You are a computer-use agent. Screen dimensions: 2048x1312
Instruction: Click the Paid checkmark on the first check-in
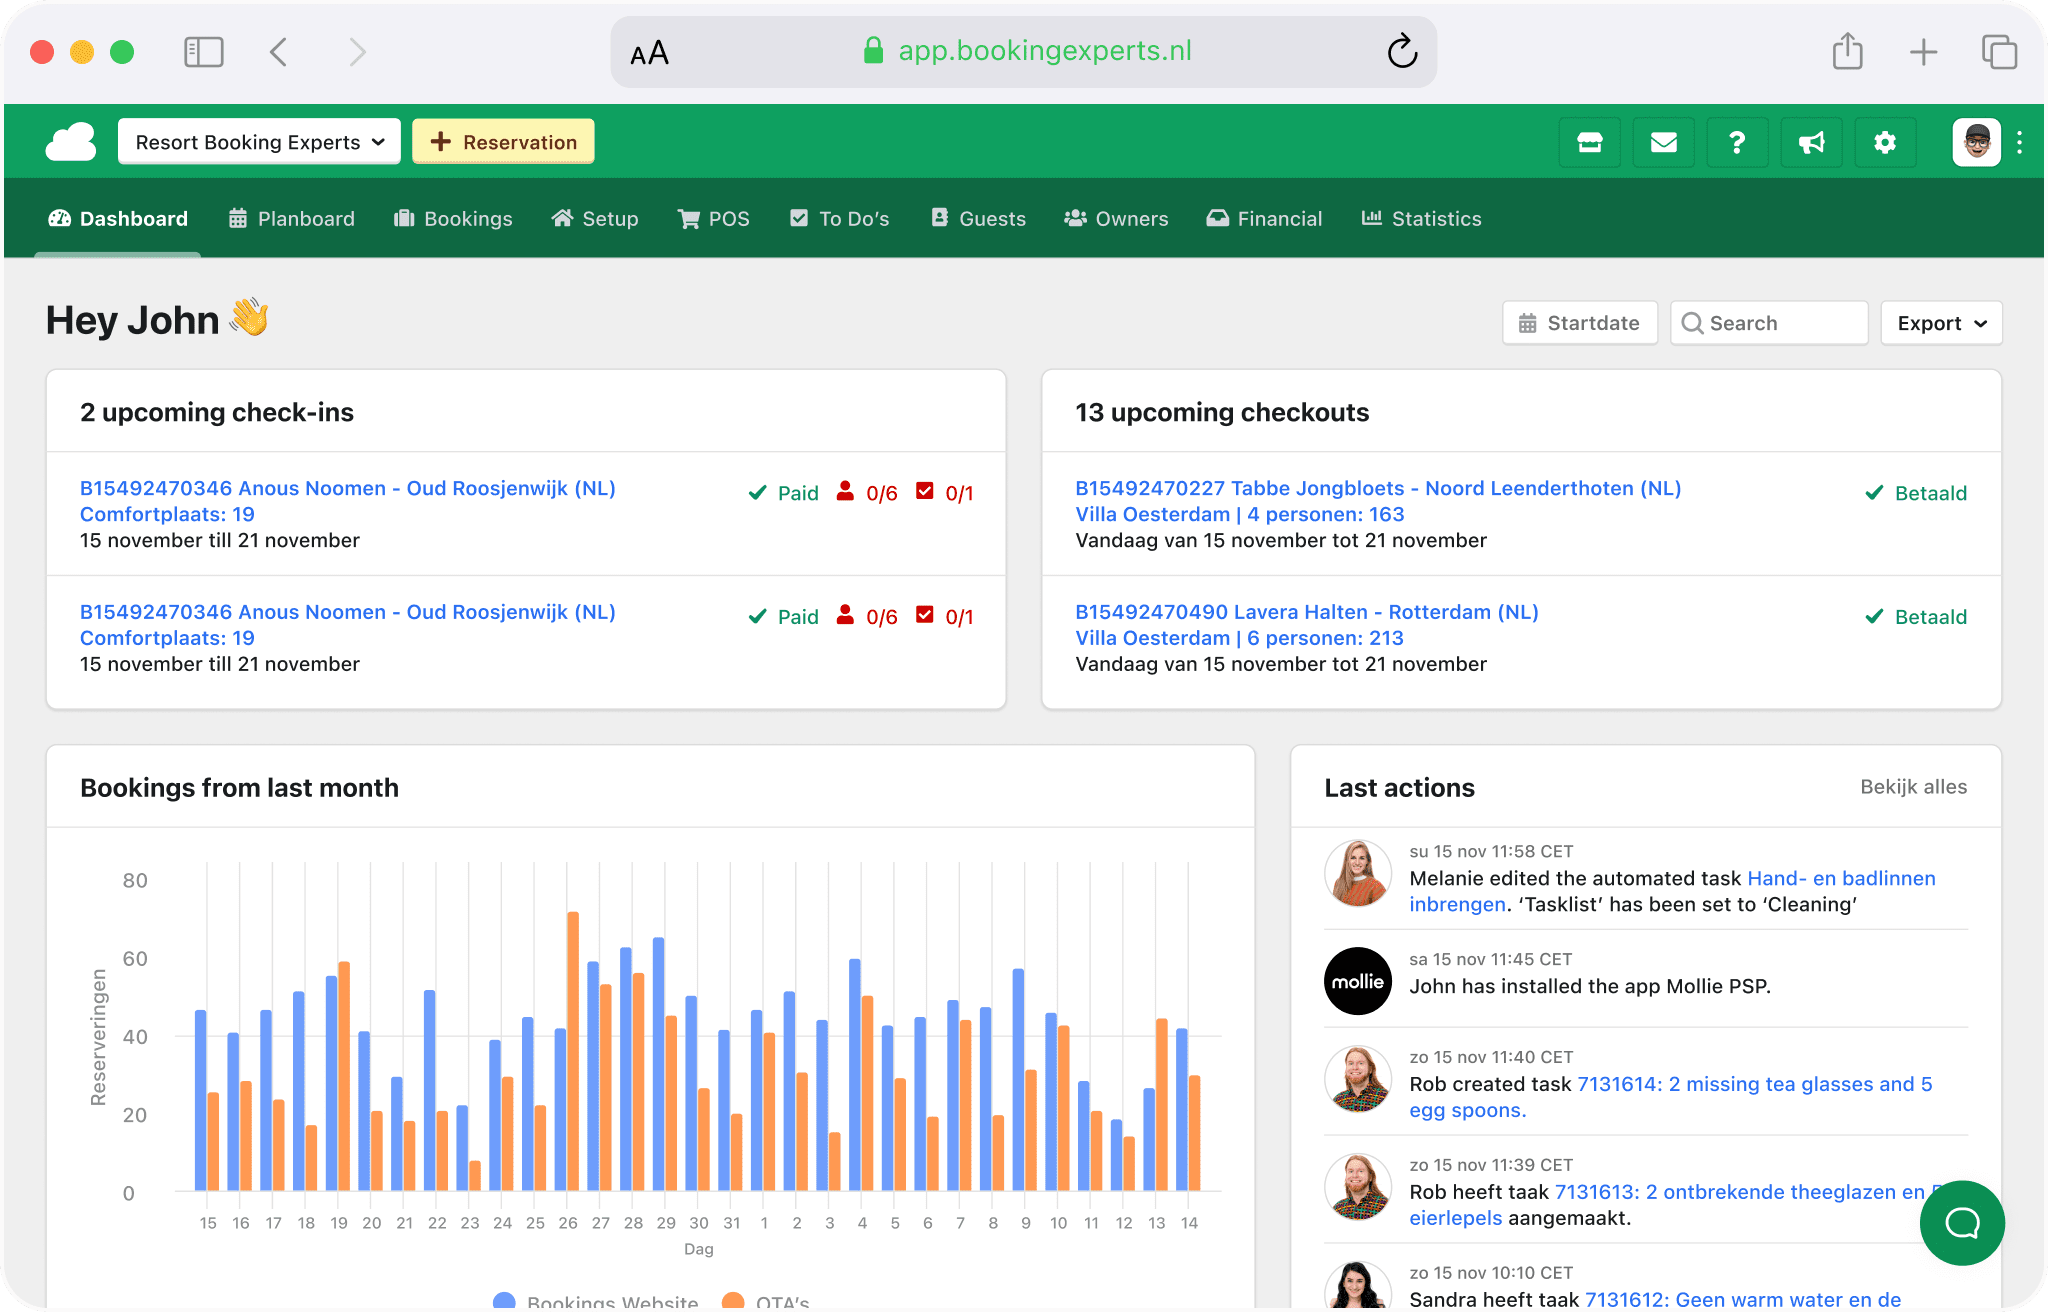[x=784, y=492]
